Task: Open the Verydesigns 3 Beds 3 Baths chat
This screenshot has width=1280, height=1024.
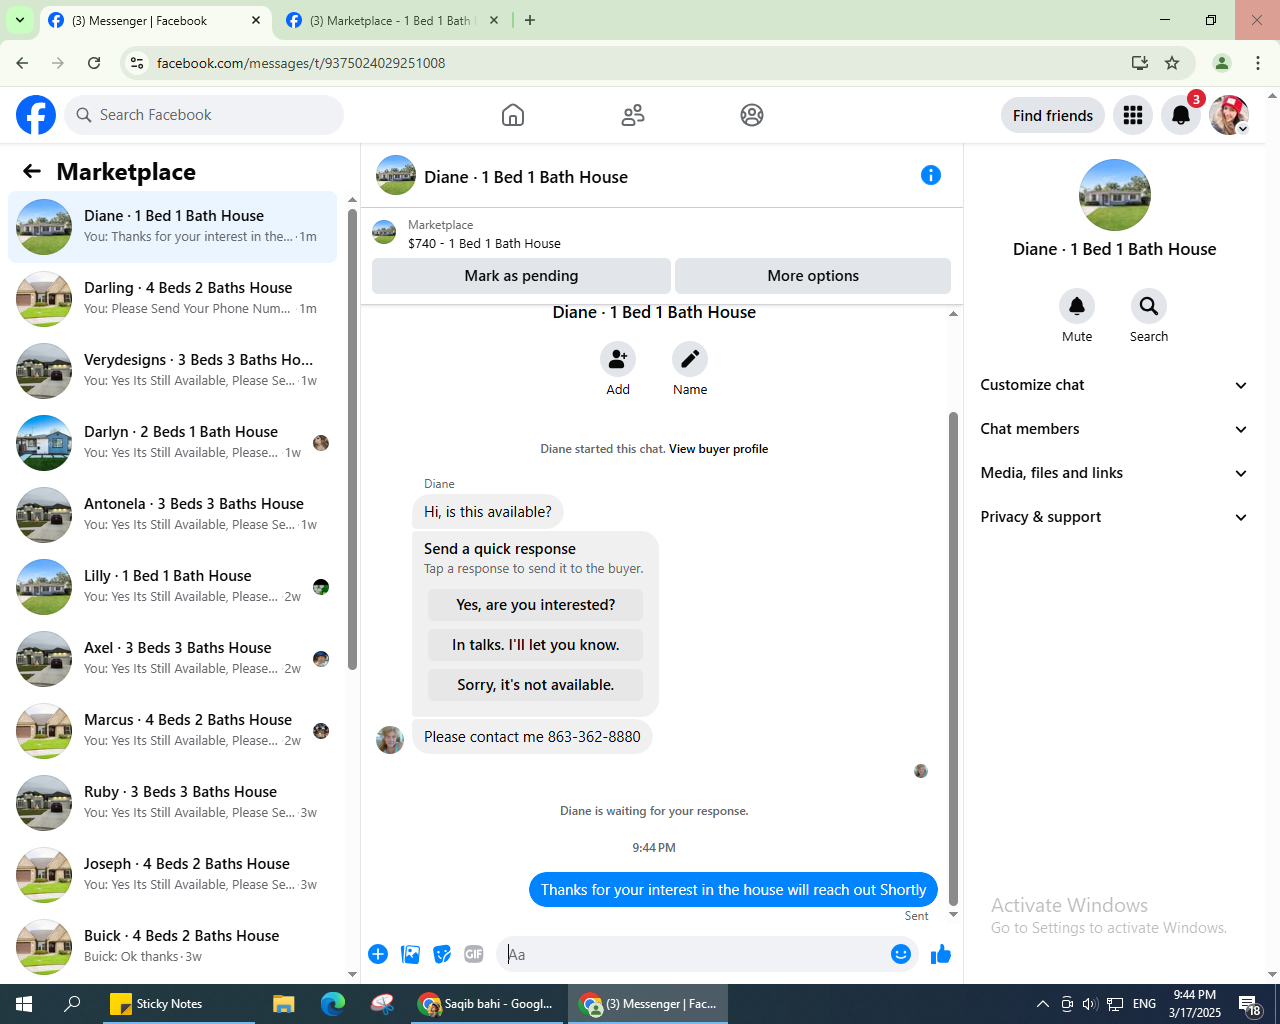Action: click(173, 371)
